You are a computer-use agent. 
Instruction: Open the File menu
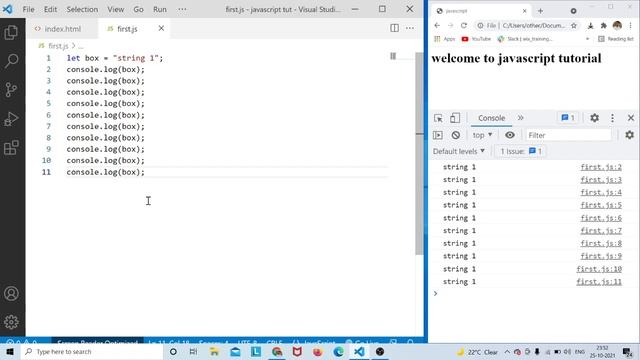pos(29,9)
